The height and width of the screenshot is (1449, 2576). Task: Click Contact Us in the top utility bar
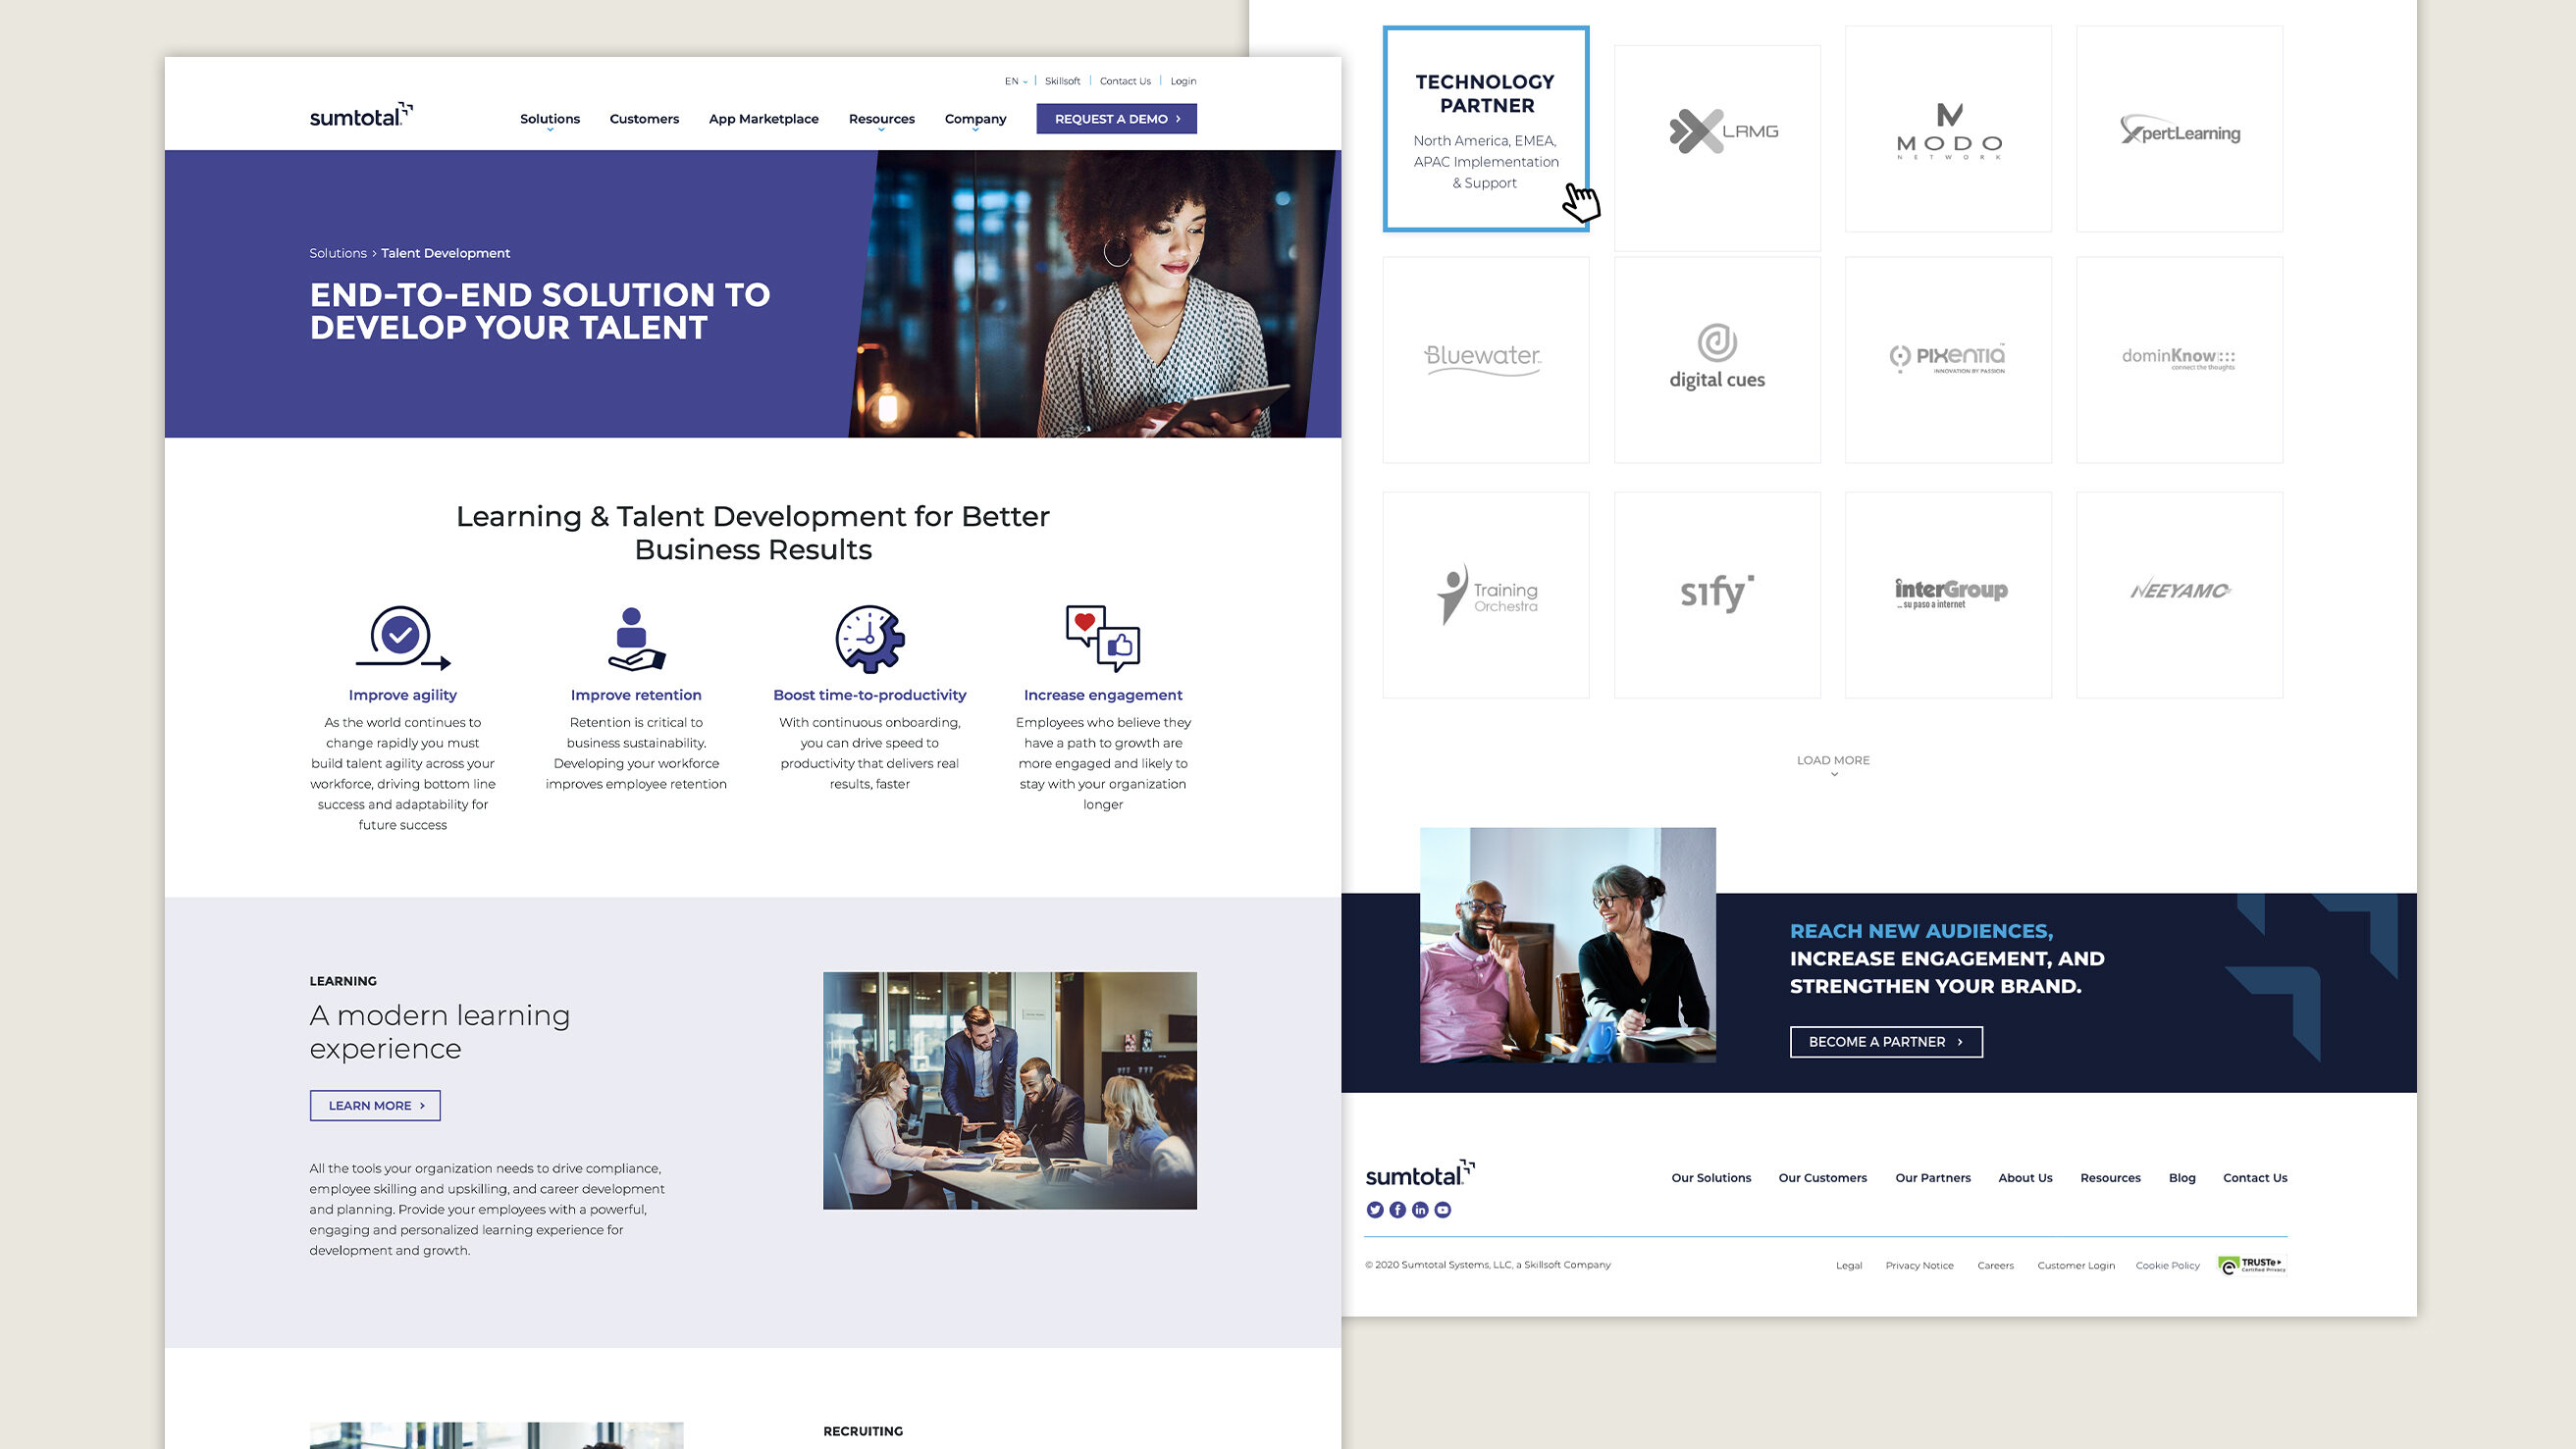coord(1125,81)
